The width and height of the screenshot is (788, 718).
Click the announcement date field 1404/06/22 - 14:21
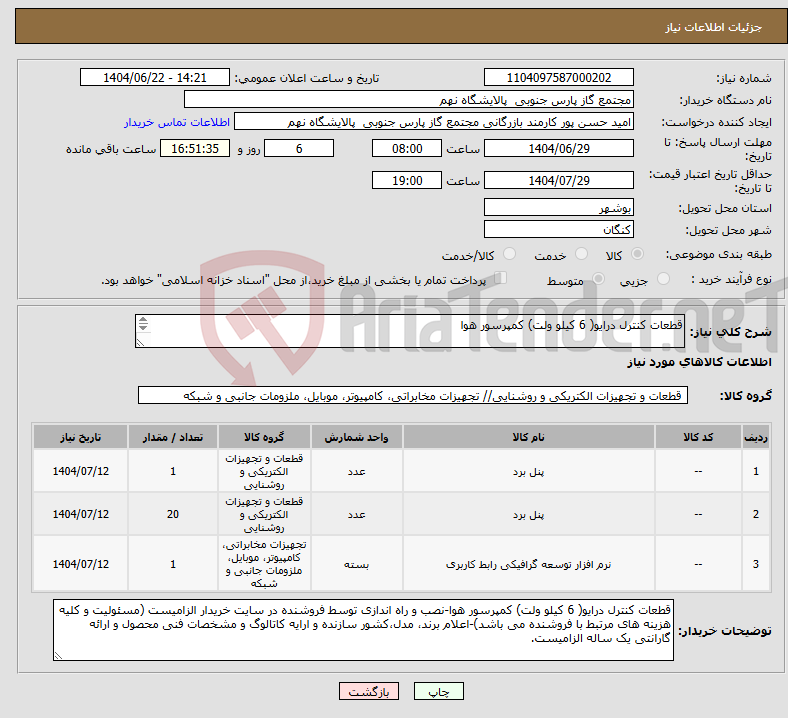[155, 78]
